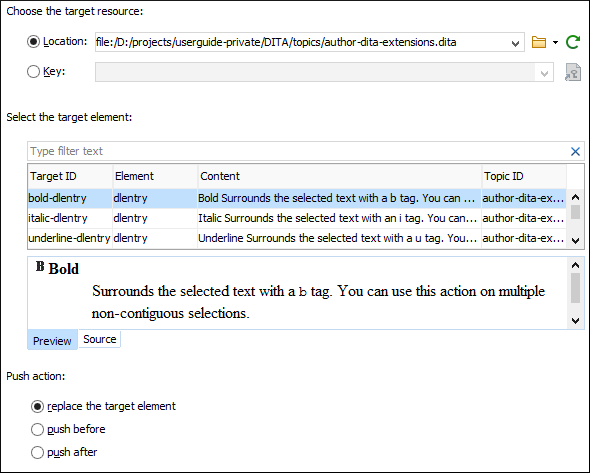The image size is (590, 473).
Task: Click the choose key reference icon
Action: click(x=573, y=72)
